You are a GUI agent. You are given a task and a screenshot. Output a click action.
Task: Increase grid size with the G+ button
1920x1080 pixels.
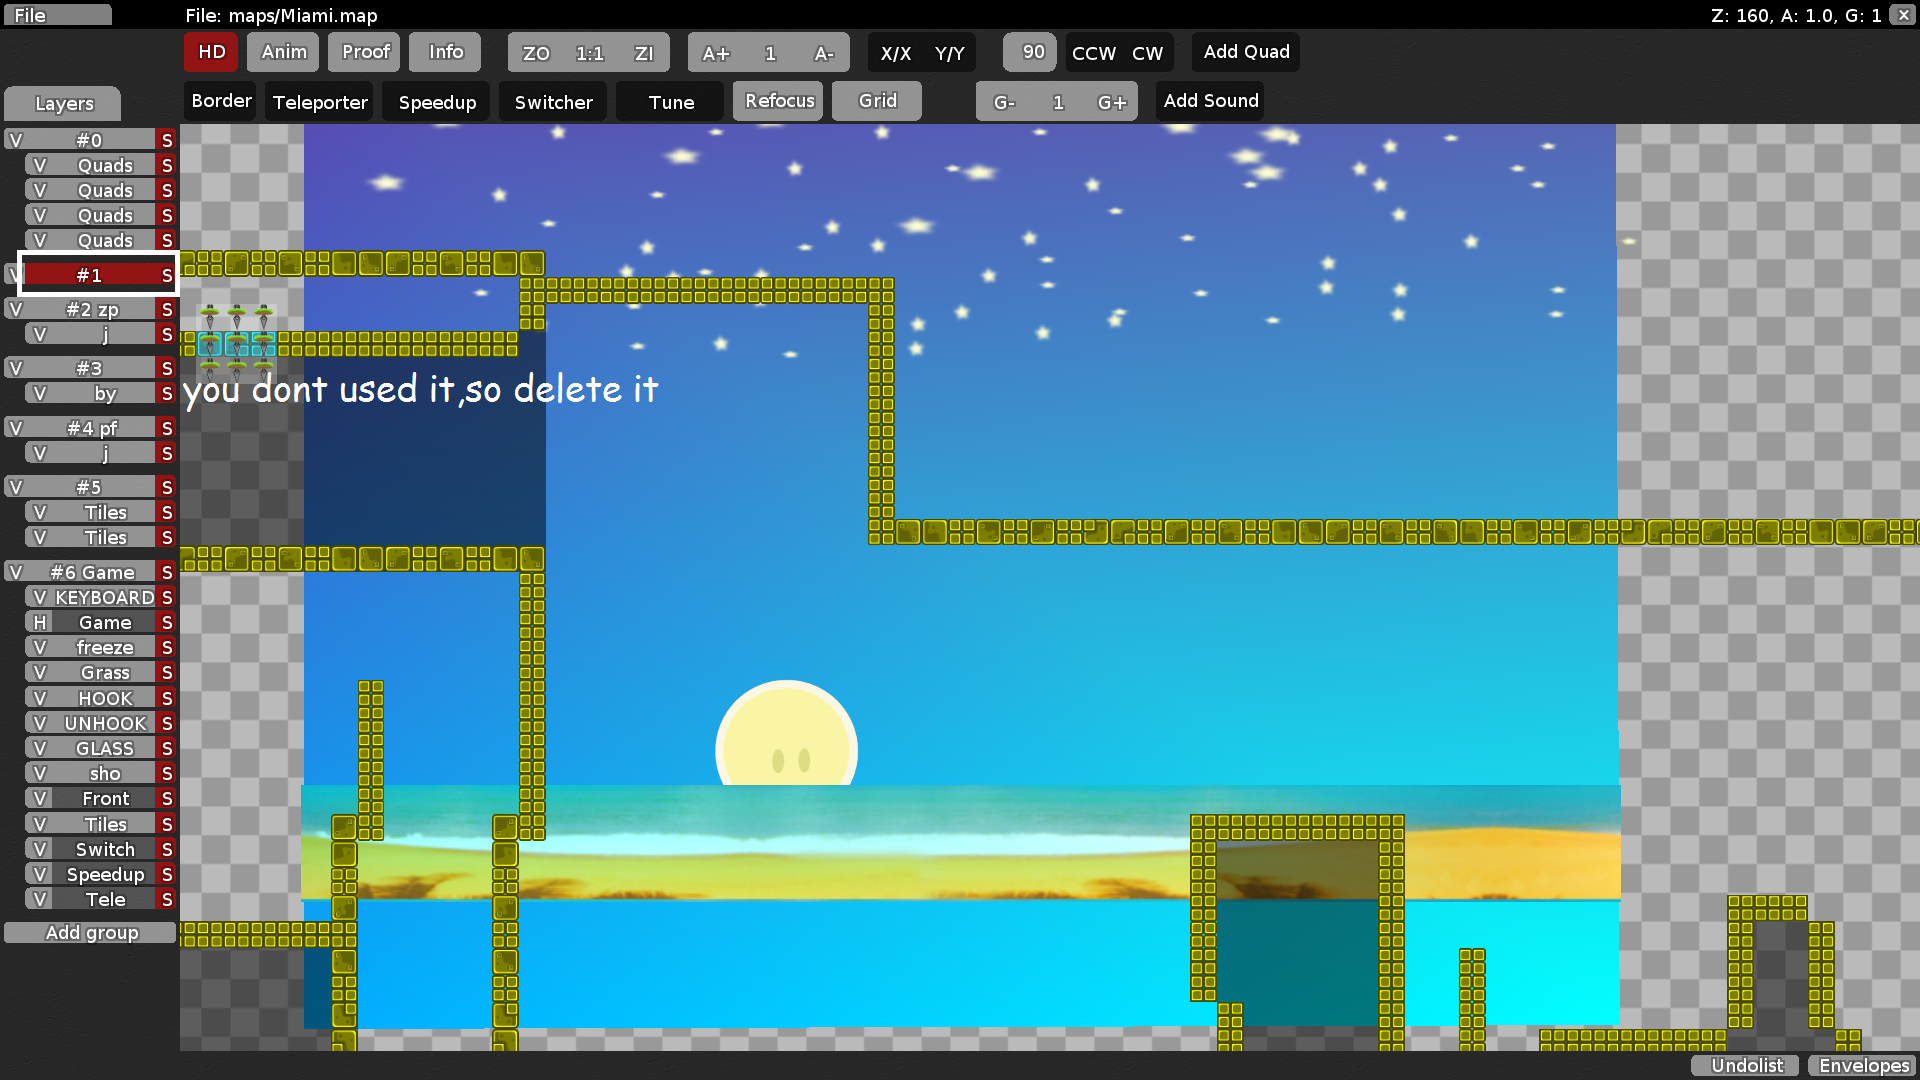(1111, 102)
